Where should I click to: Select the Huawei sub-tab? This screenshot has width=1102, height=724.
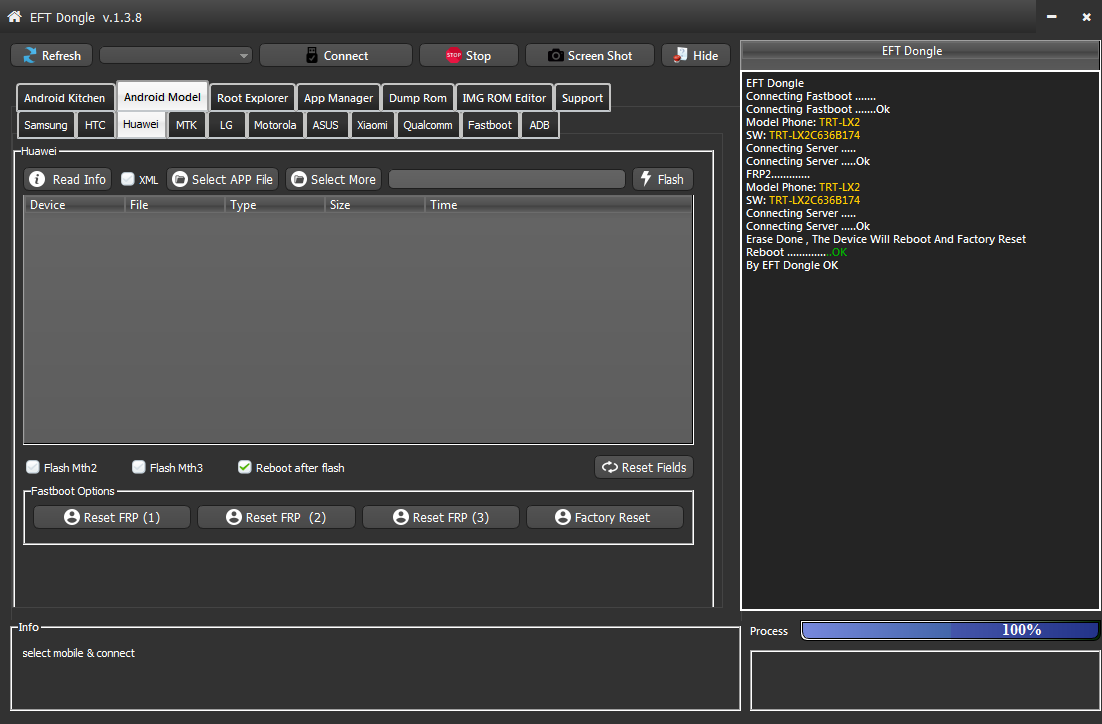pos(141,124)
